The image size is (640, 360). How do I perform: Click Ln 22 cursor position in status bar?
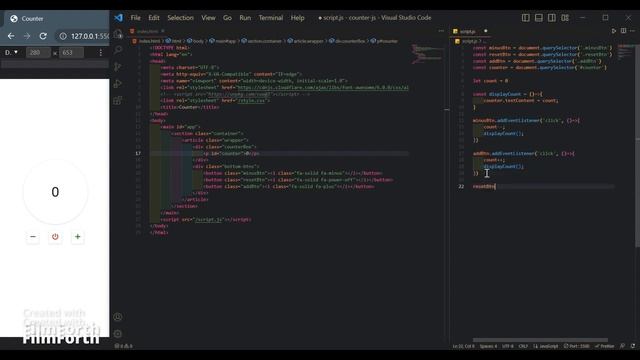point(463,346)
